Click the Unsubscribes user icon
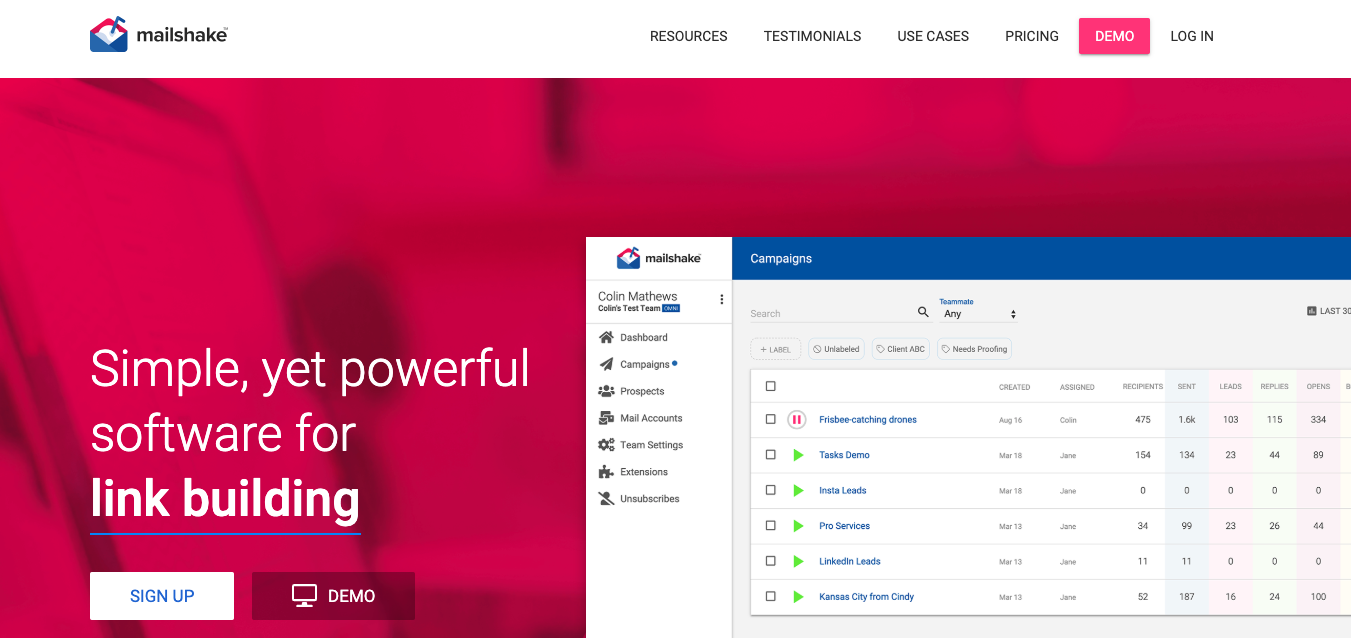1351x638 pixels. [606, 499]
